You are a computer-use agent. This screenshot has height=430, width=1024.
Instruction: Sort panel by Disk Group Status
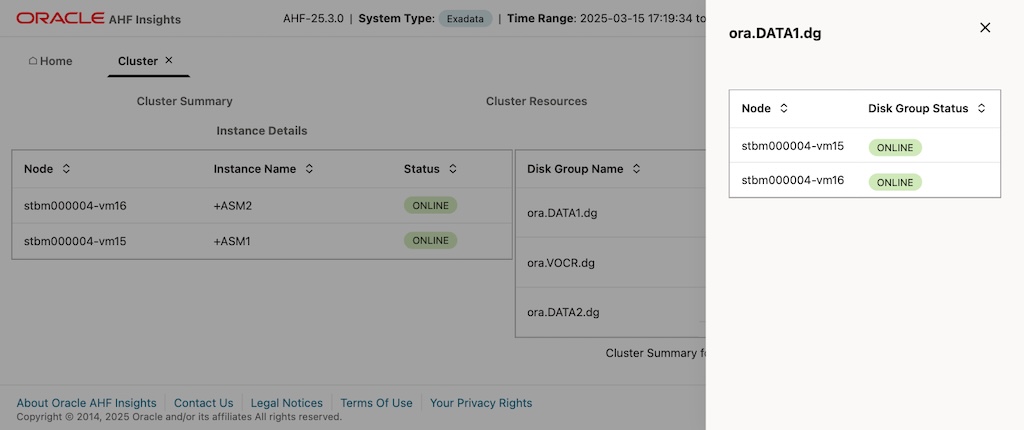coord(982,108)
